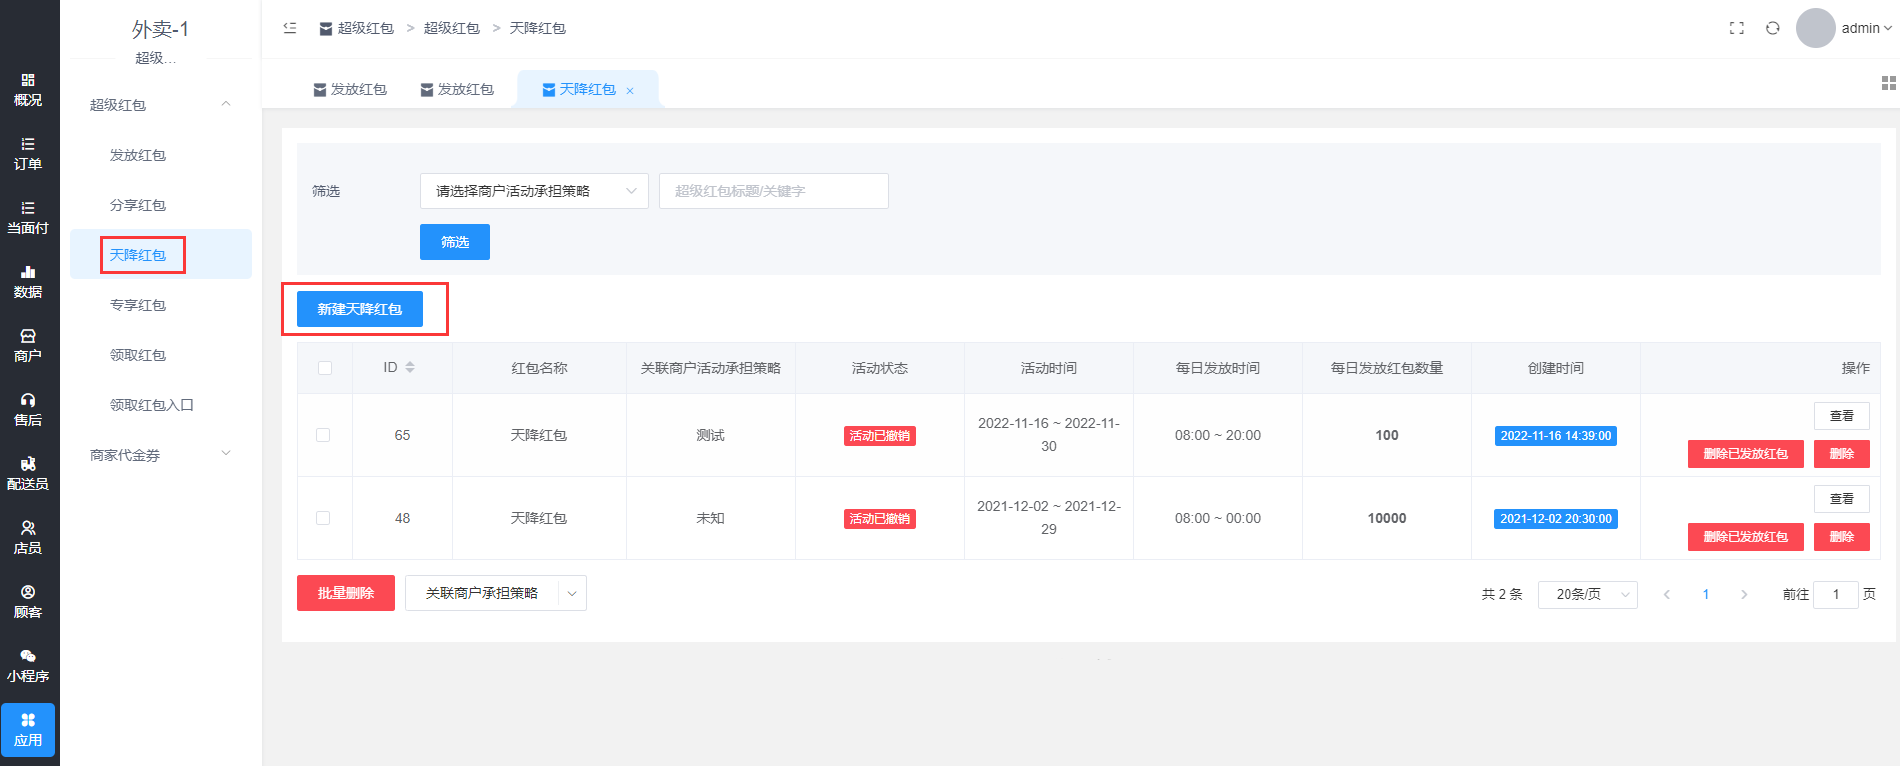Focus the 超级红包标题/关键字 search field

774,191
